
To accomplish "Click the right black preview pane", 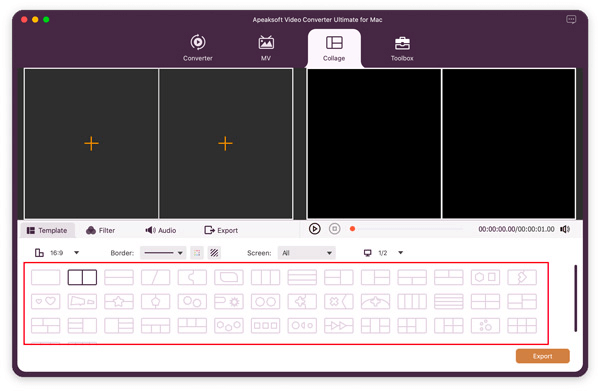I will point(509,143).
